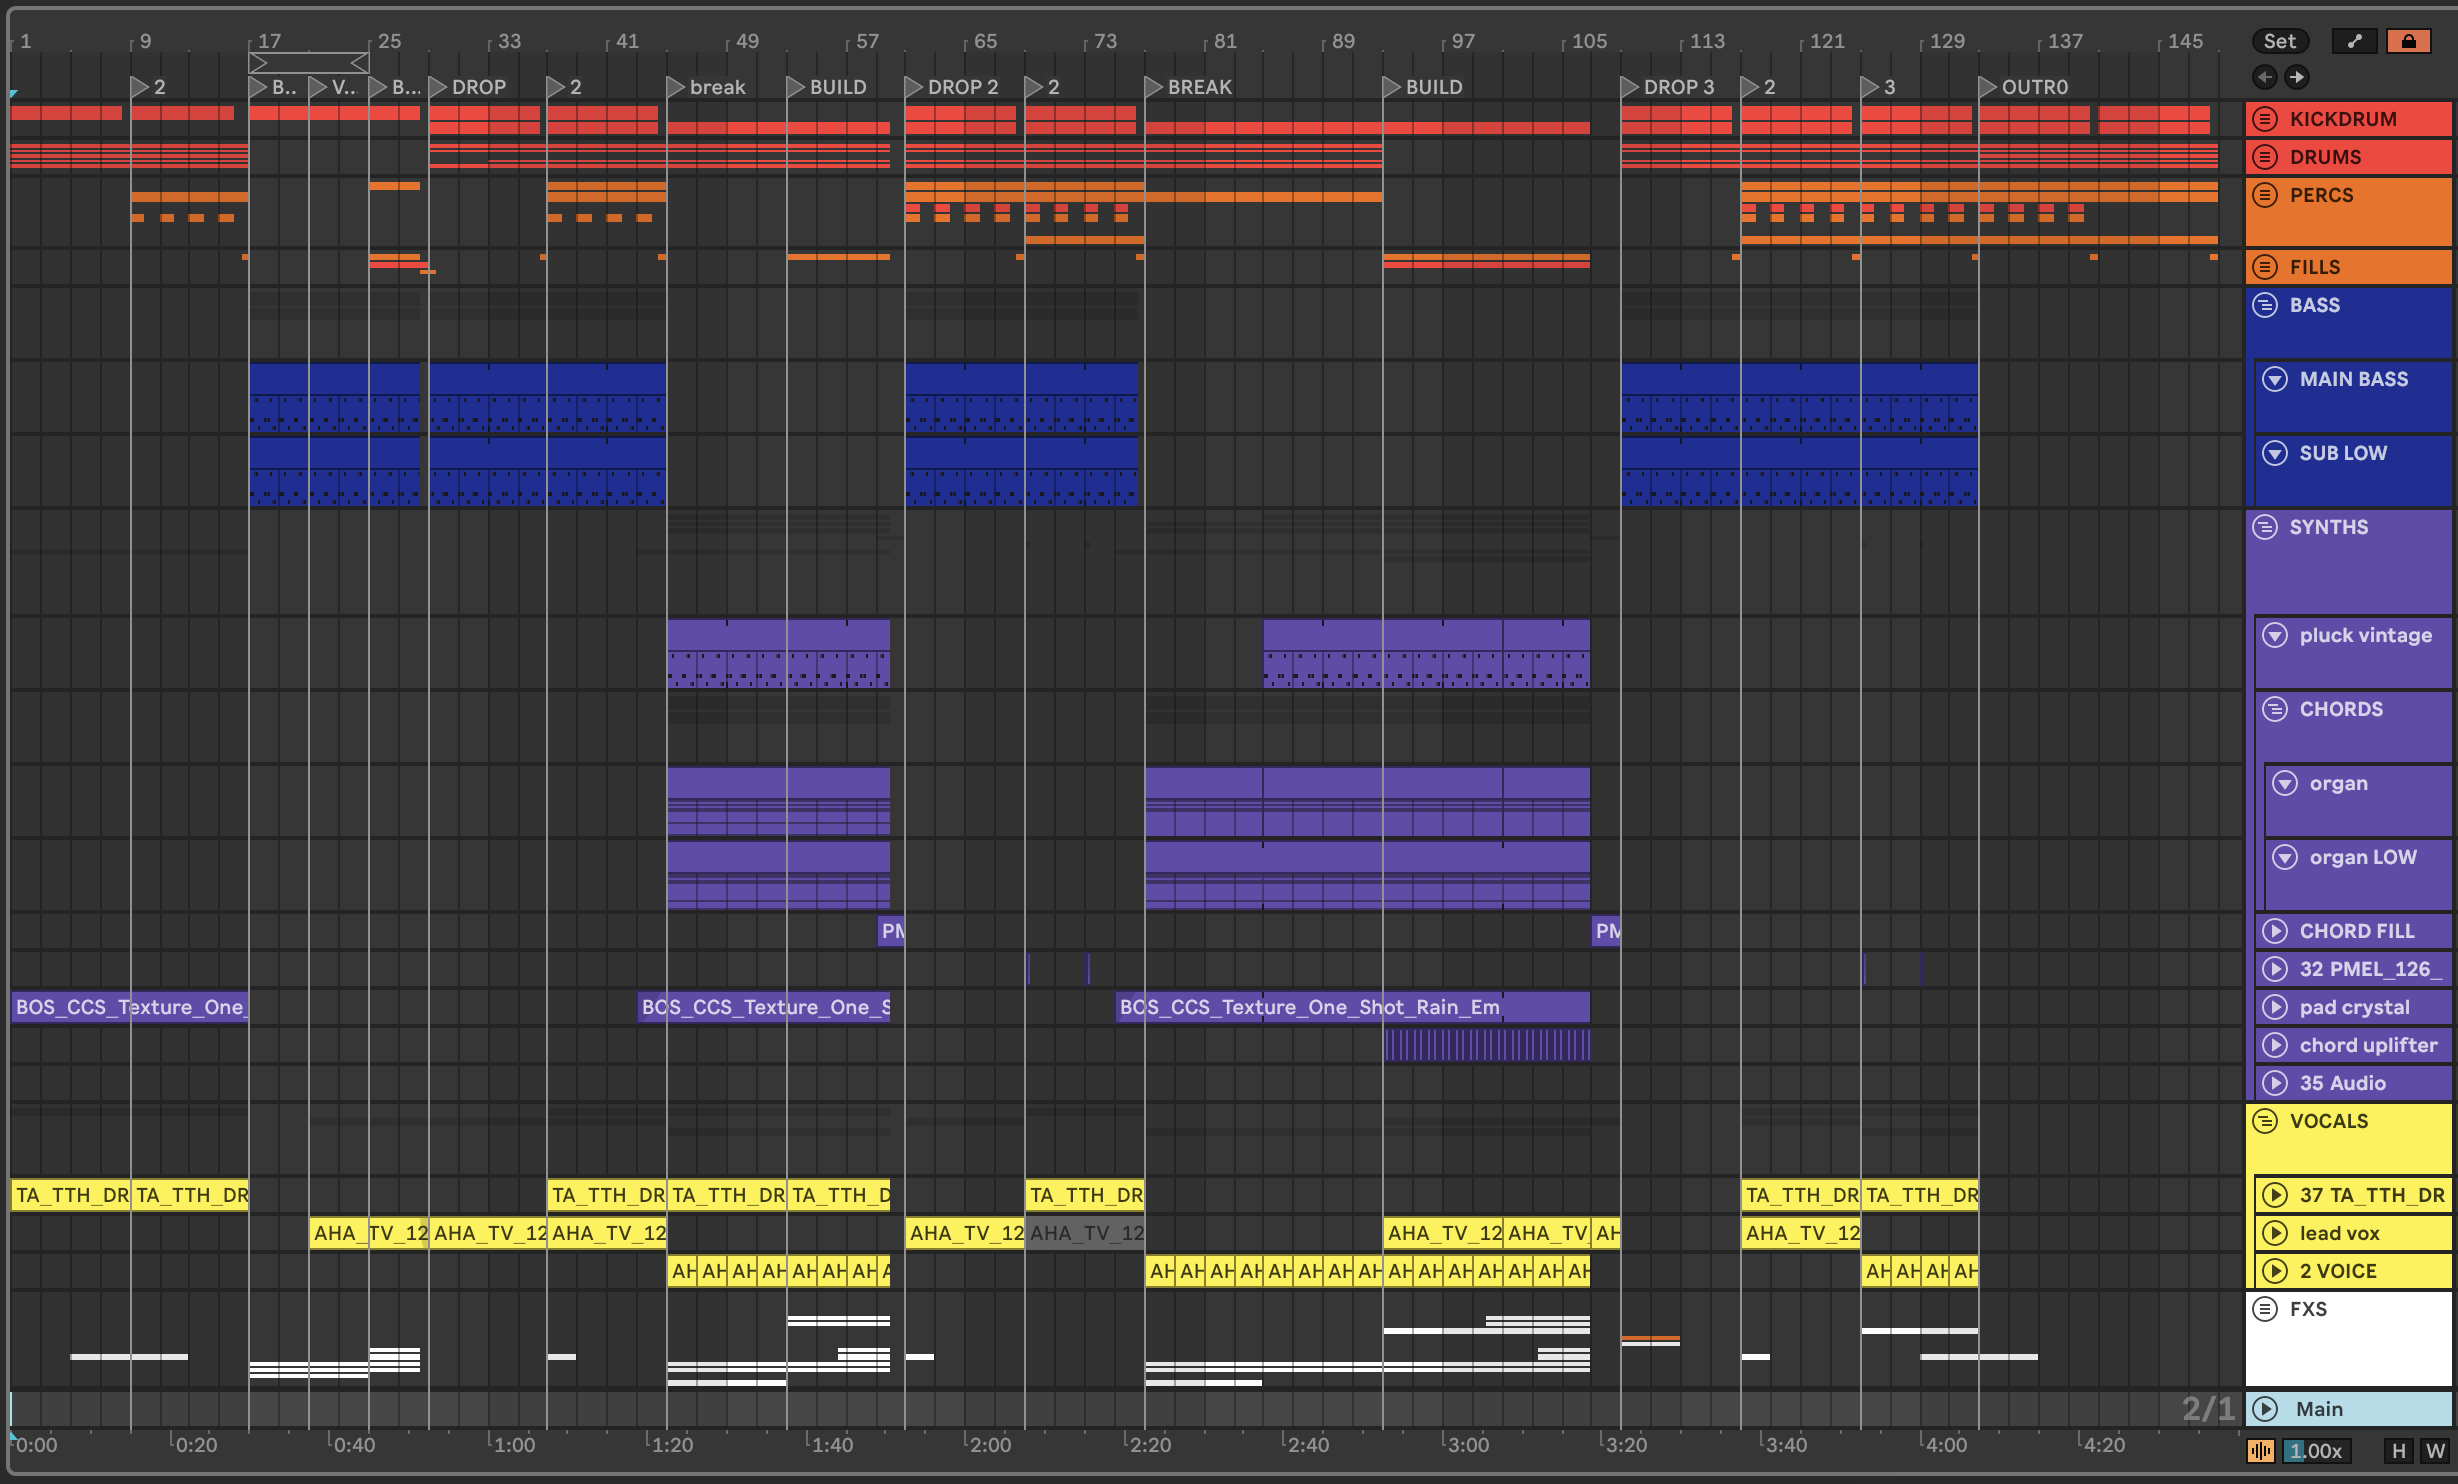Unfold the 35 Audio track icon
2458x1484 pixels.
2276,1083
